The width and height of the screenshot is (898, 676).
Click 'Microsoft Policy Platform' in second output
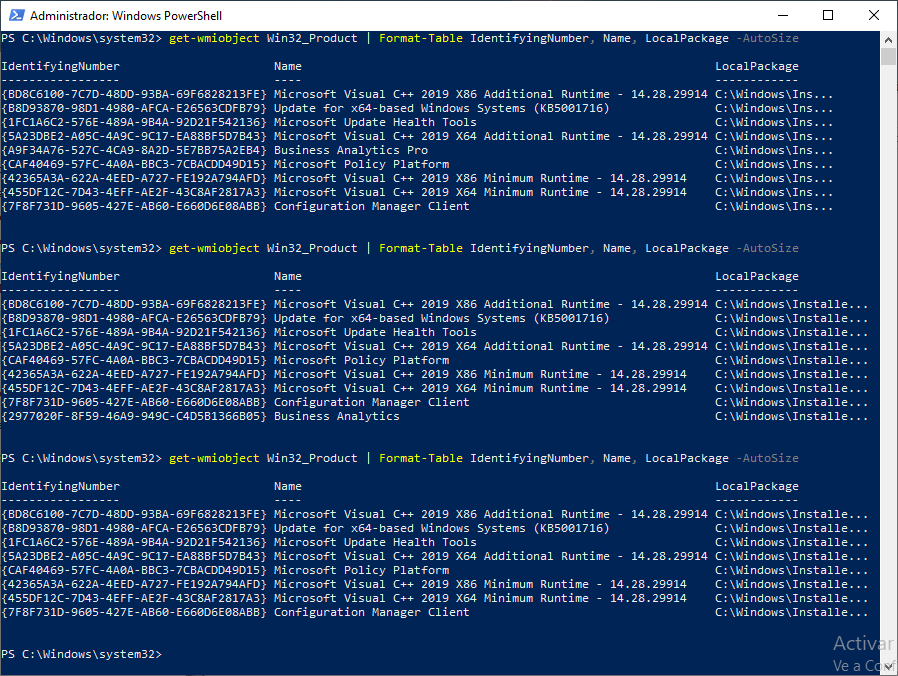pyautogui.click(x=361, y=360)
